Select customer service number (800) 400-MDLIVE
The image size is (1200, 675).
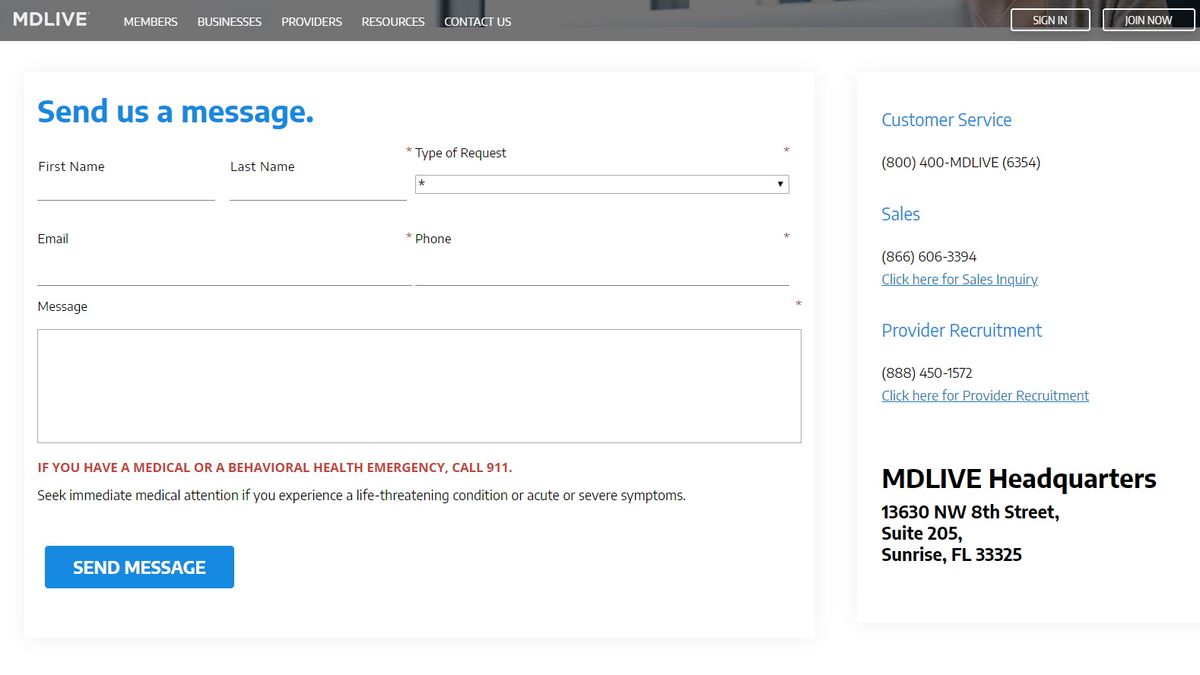961,162
